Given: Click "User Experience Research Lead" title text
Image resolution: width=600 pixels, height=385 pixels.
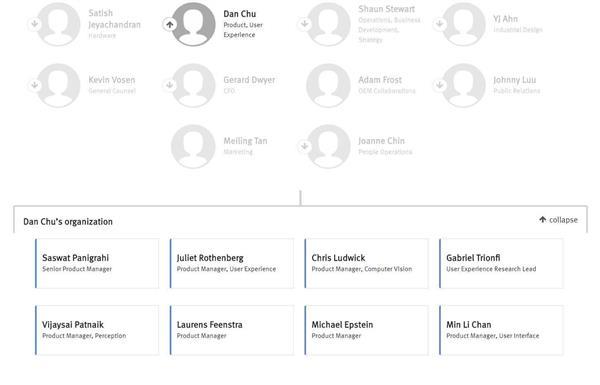Looking at the screenshot, I should tap(491, 269).
